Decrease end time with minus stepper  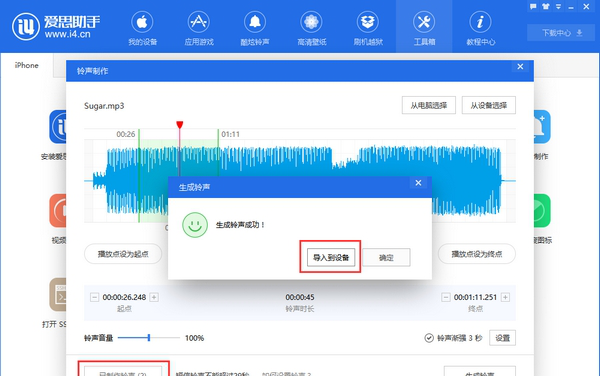(x=446, y=297)
